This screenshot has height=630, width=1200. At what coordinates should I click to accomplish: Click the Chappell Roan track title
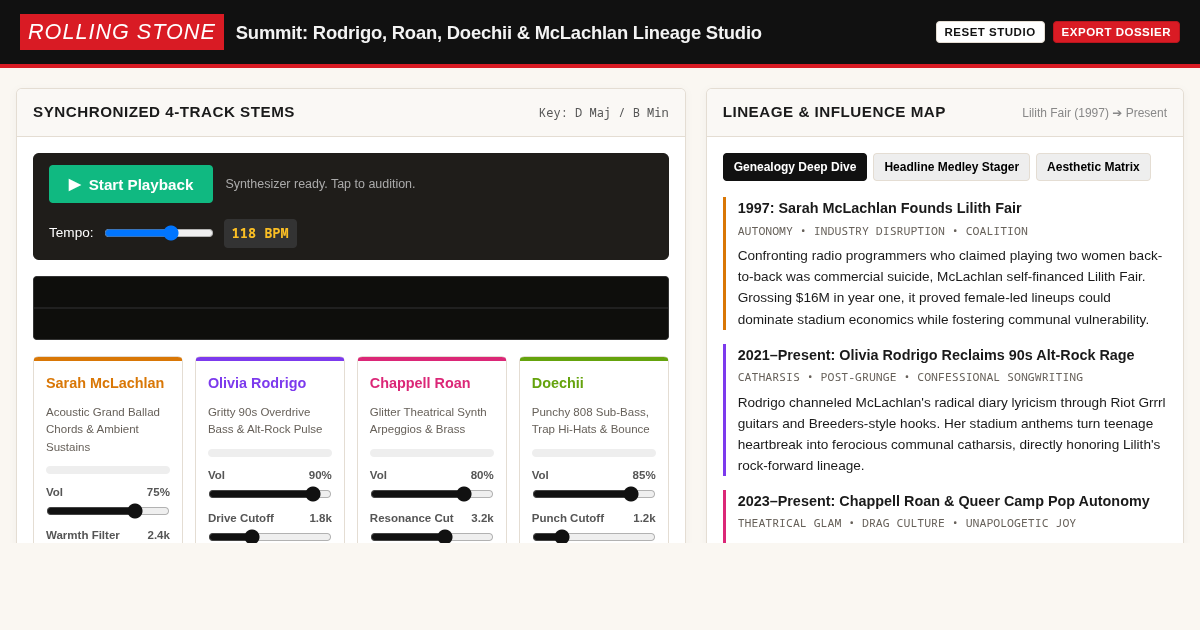420,383
